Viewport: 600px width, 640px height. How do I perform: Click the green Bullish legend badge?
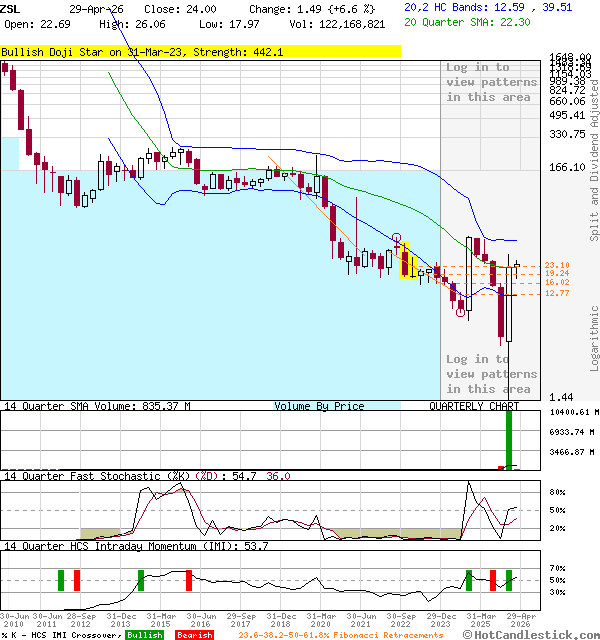[145, 634]
